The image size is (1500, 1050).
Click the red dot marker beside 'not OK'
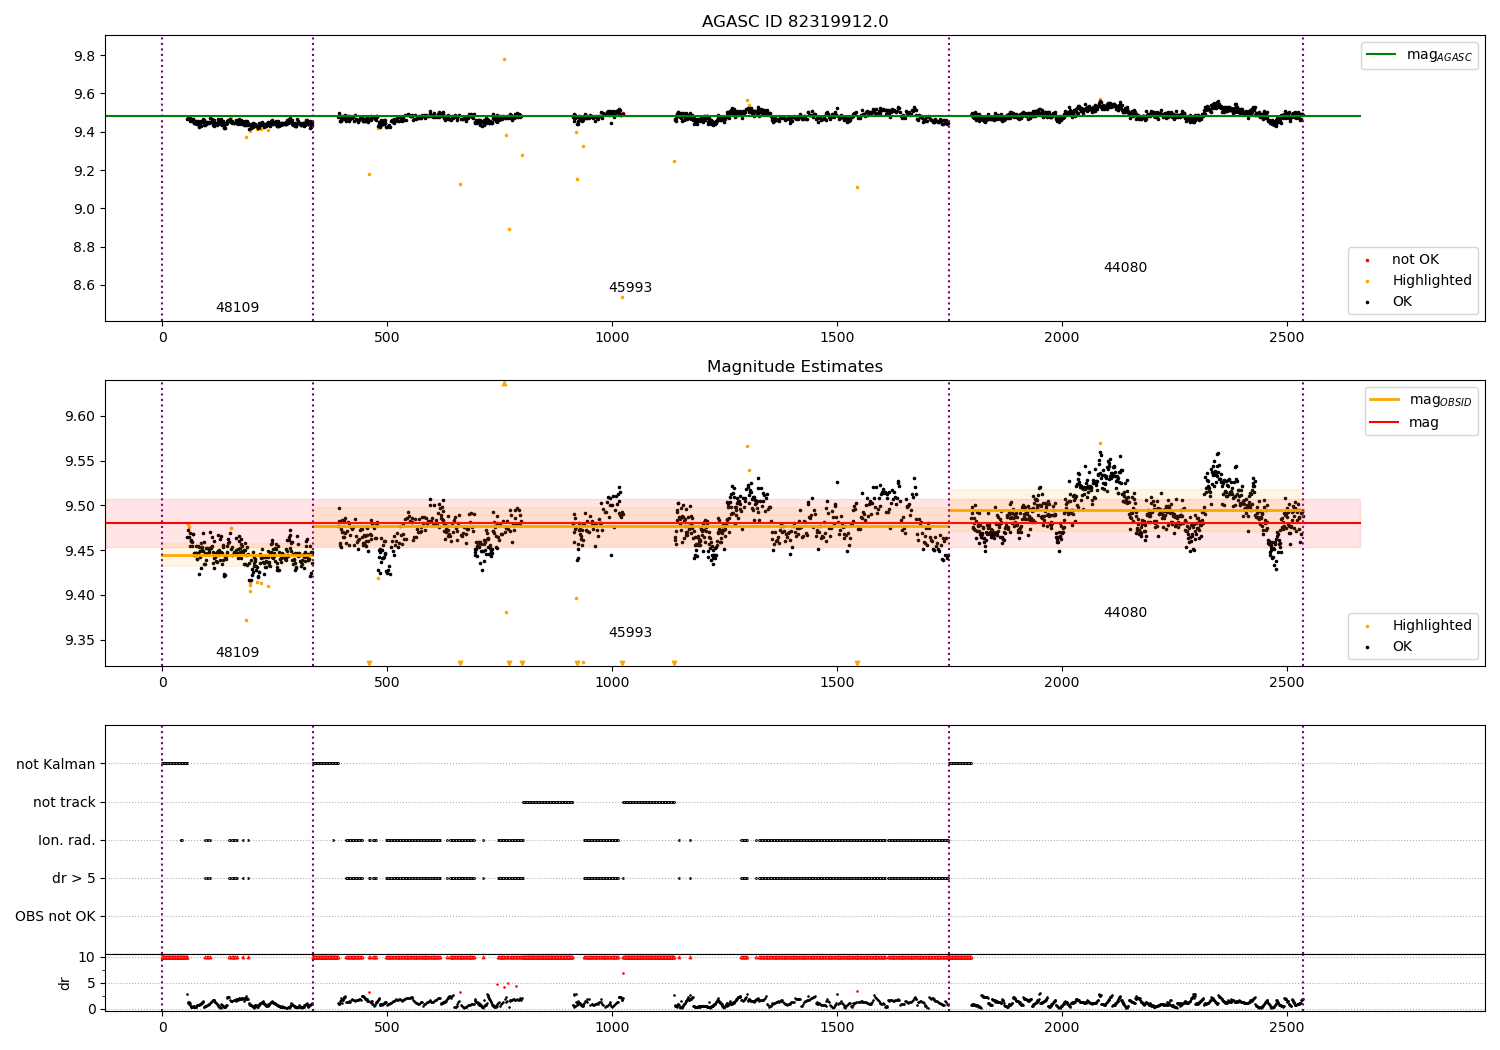[1367, 261]
